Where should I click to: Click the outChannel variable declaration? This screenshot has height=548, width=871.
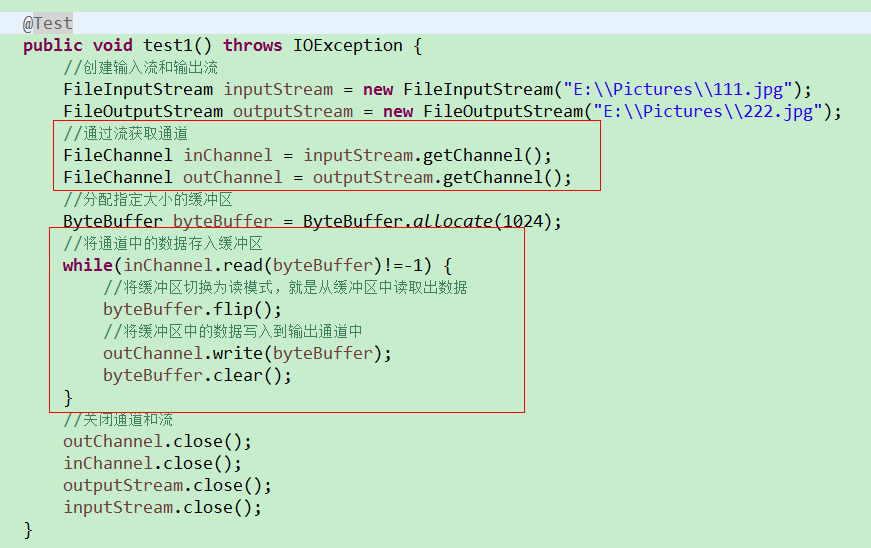pos(233,178)
